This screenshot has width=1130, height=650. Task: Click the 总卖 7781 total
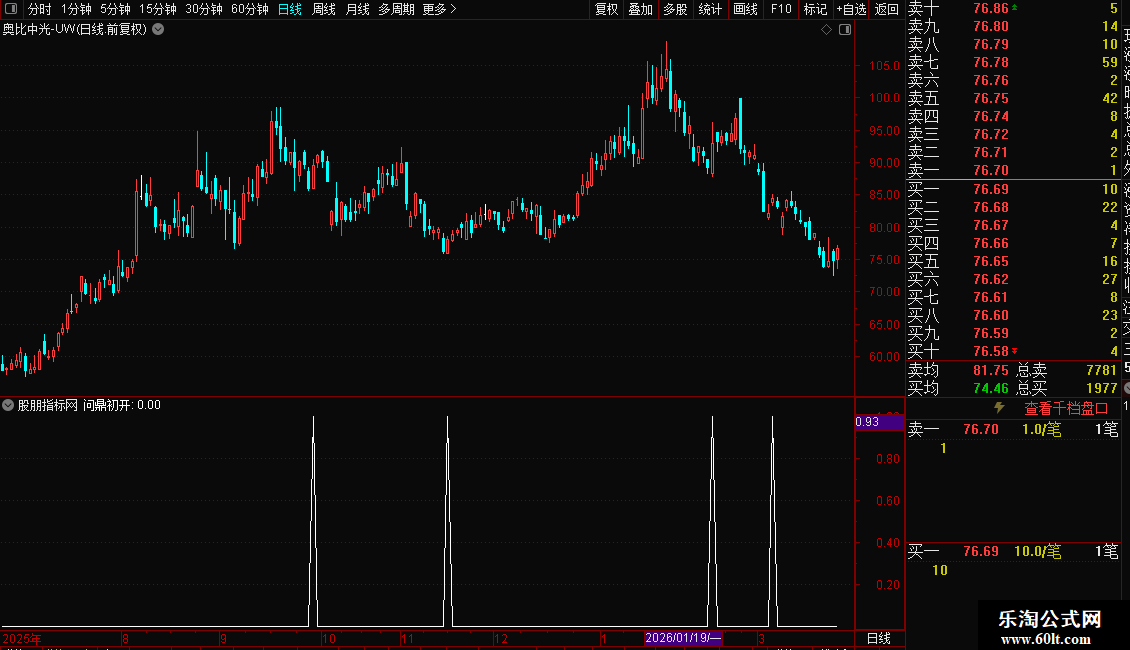(x=1067, y=370)
